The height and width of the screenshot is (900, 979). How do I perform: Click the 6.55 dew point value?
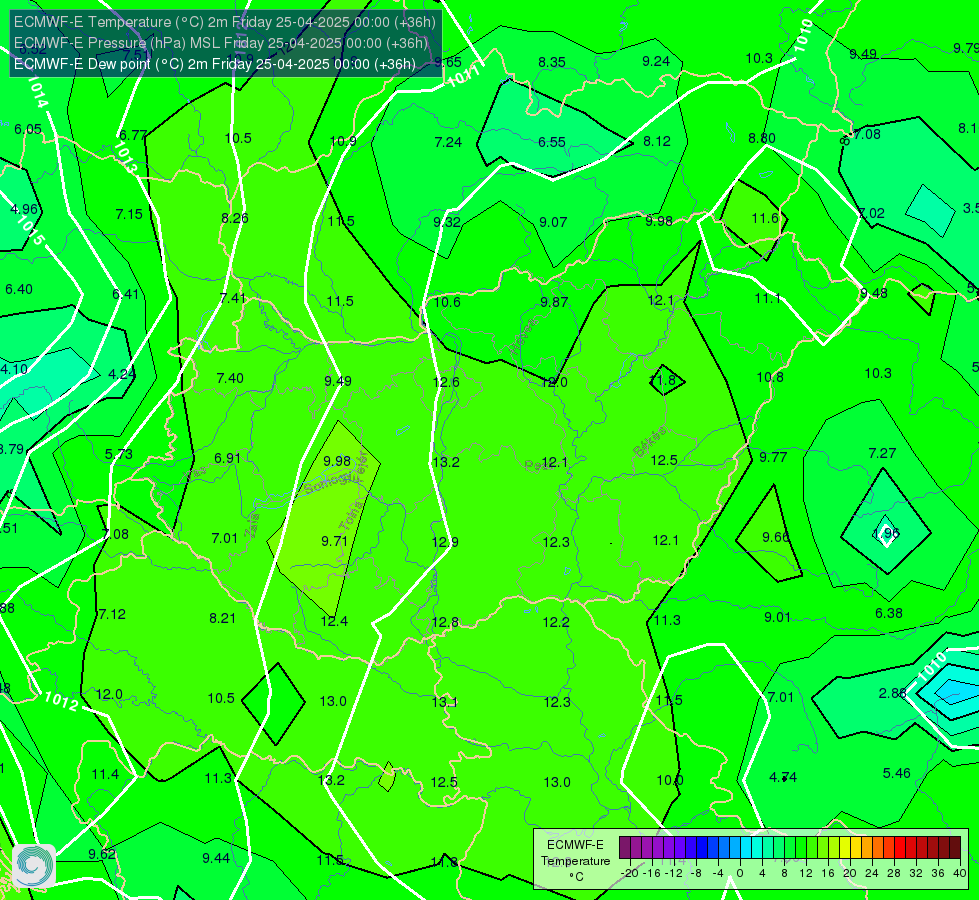[552, 142]
